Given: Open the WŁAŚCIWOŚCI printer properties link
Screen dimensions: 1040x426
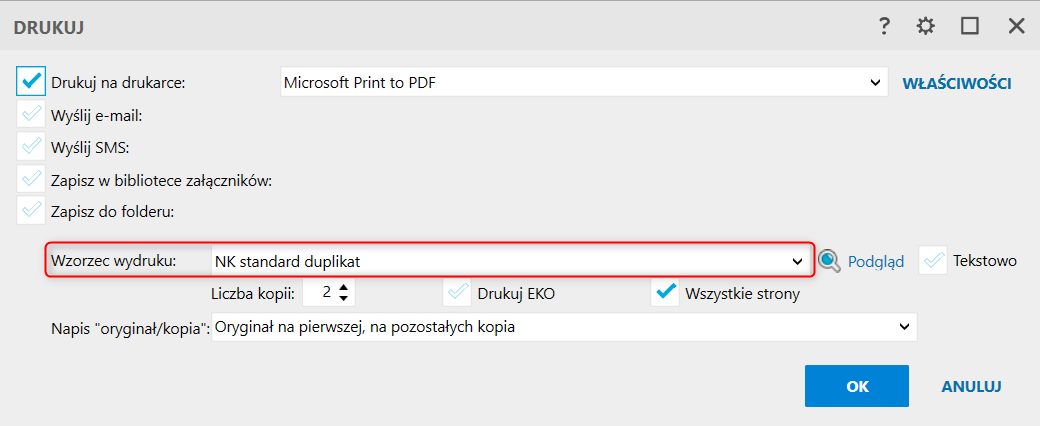Looking at the screenshot, I should [x=957, y=83].
